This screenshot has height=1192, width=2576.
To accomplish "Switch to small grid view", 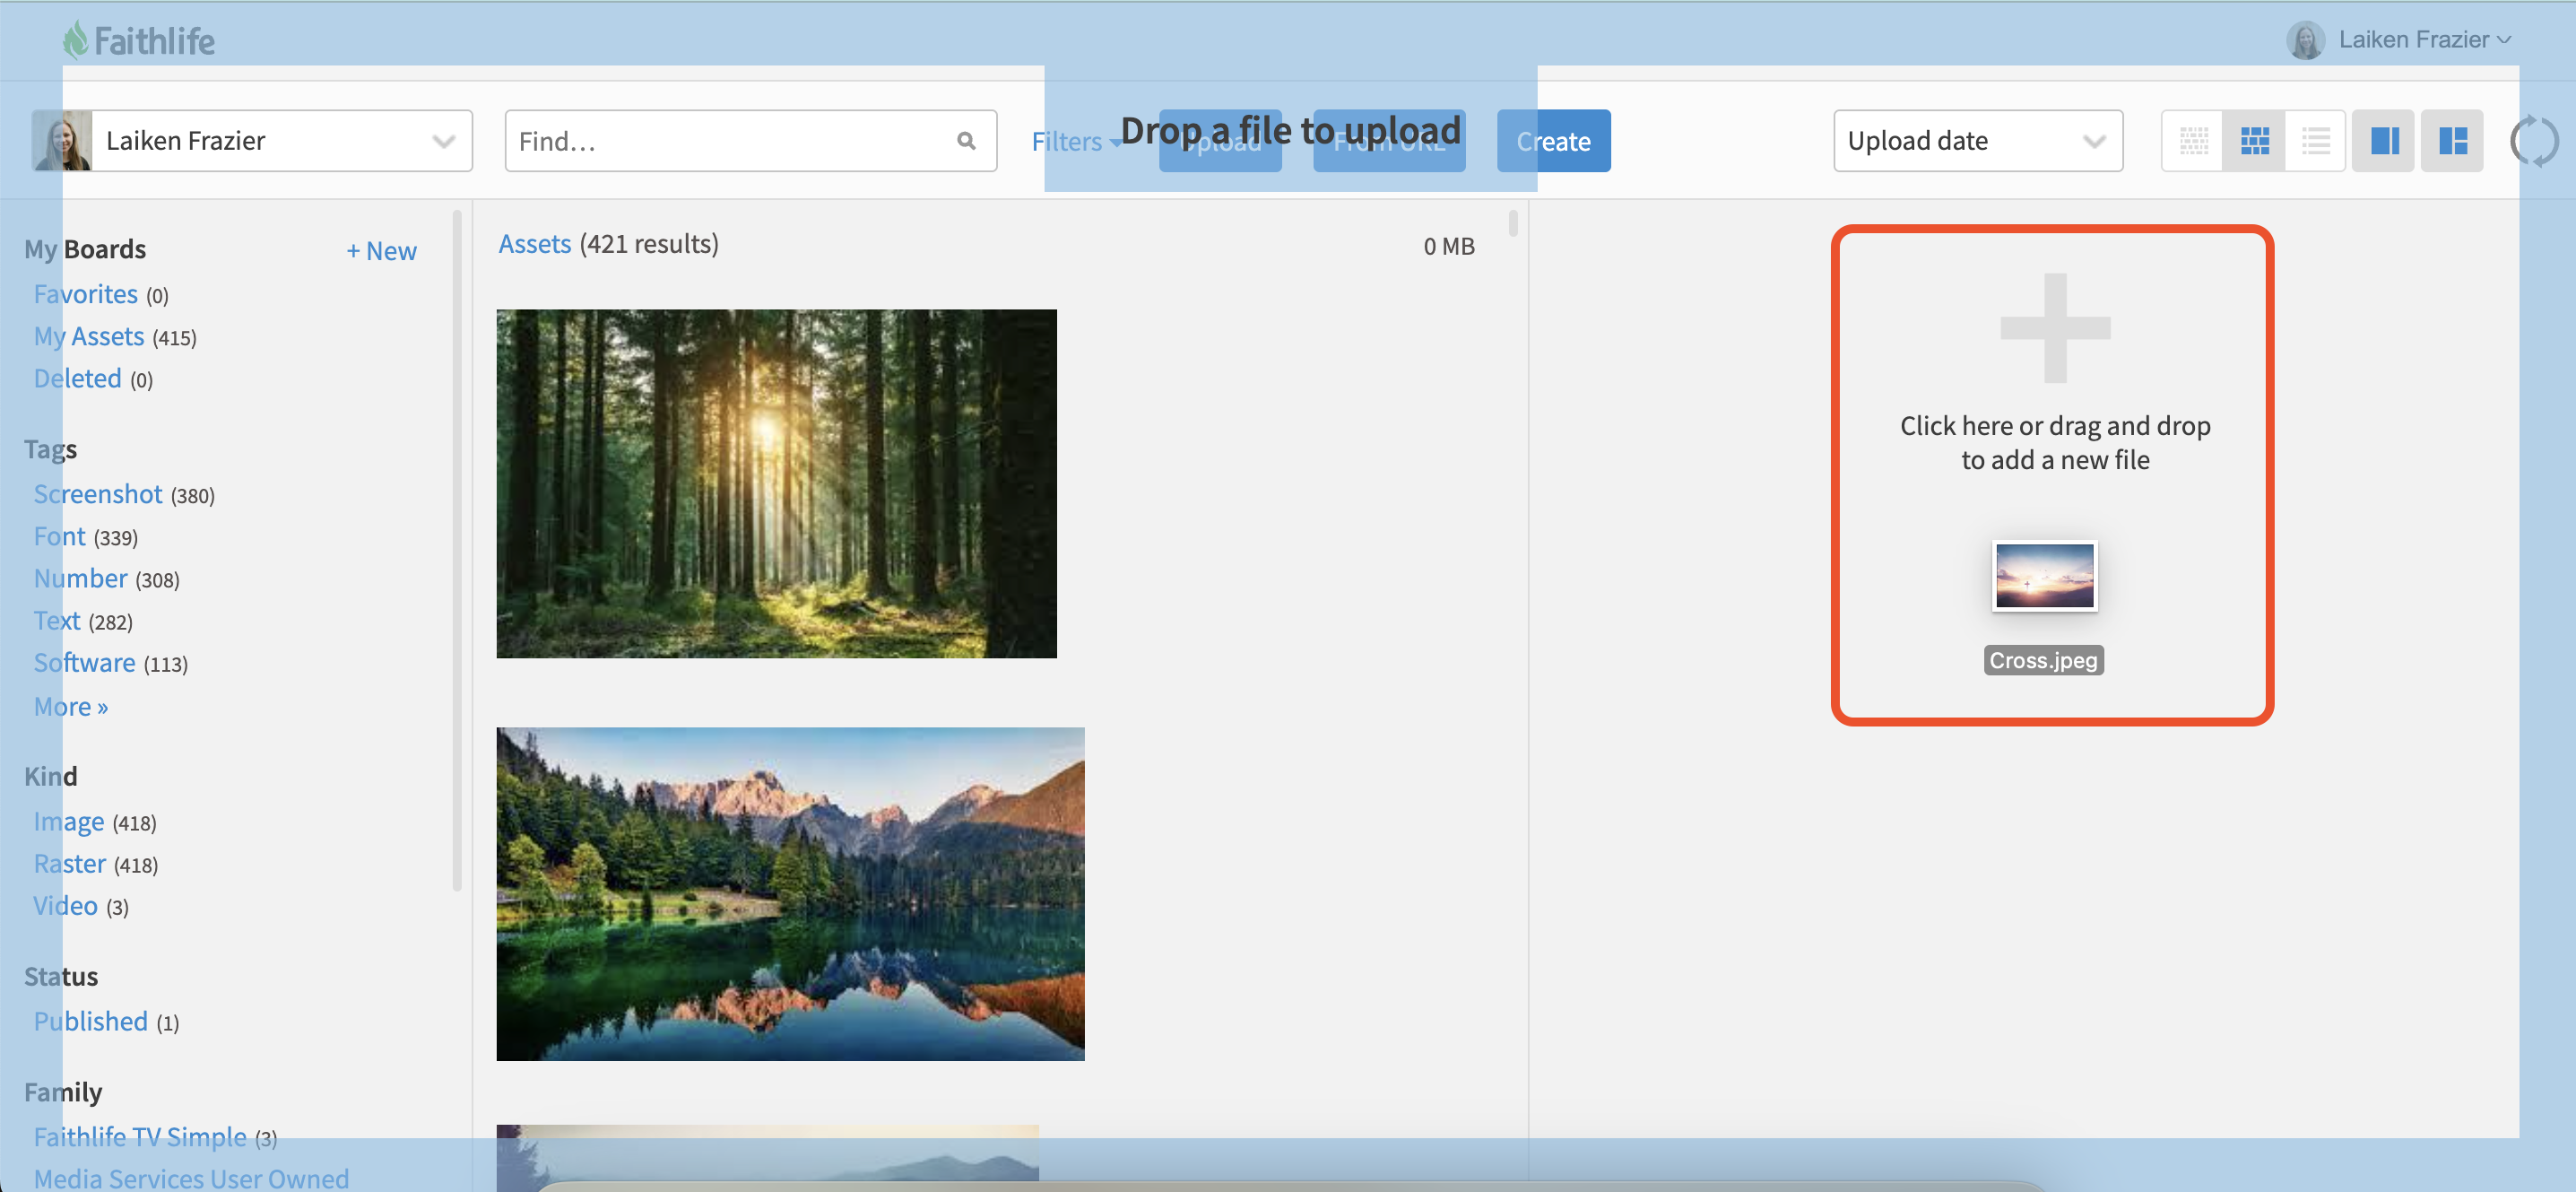I will click(x=2193, y=141).
